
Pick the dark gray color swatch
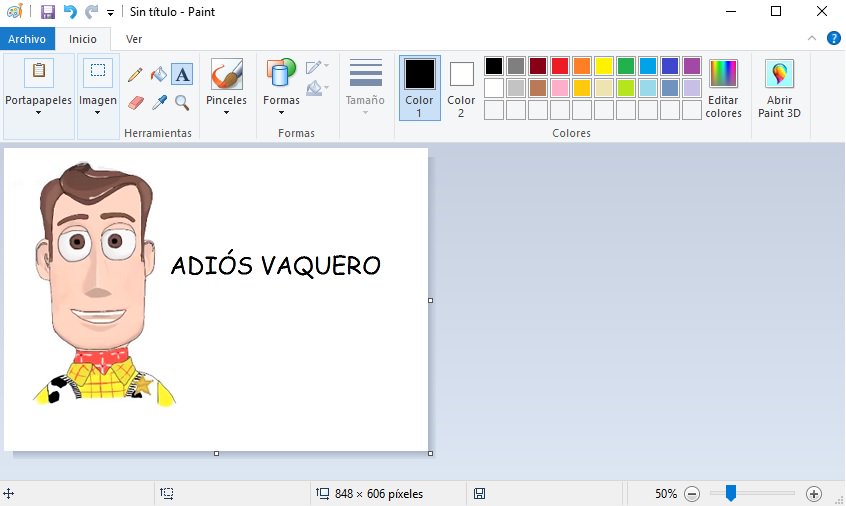(516, 66)
